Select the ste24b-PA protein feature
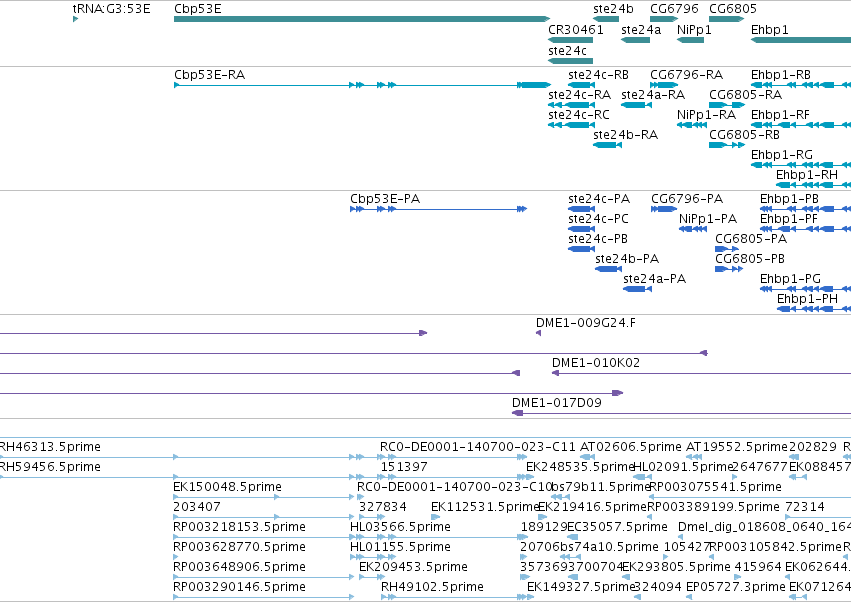The height and width of the screenshot is (602, 851). (608, 269)
